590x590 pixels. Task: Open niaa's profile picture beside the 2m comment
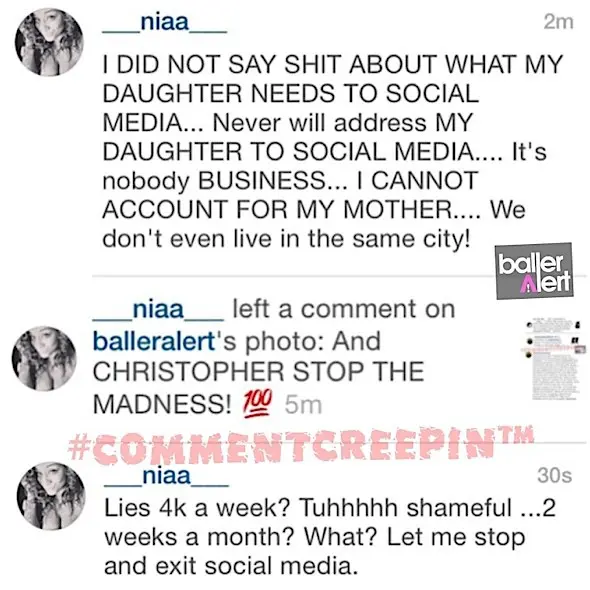(49, 43)
